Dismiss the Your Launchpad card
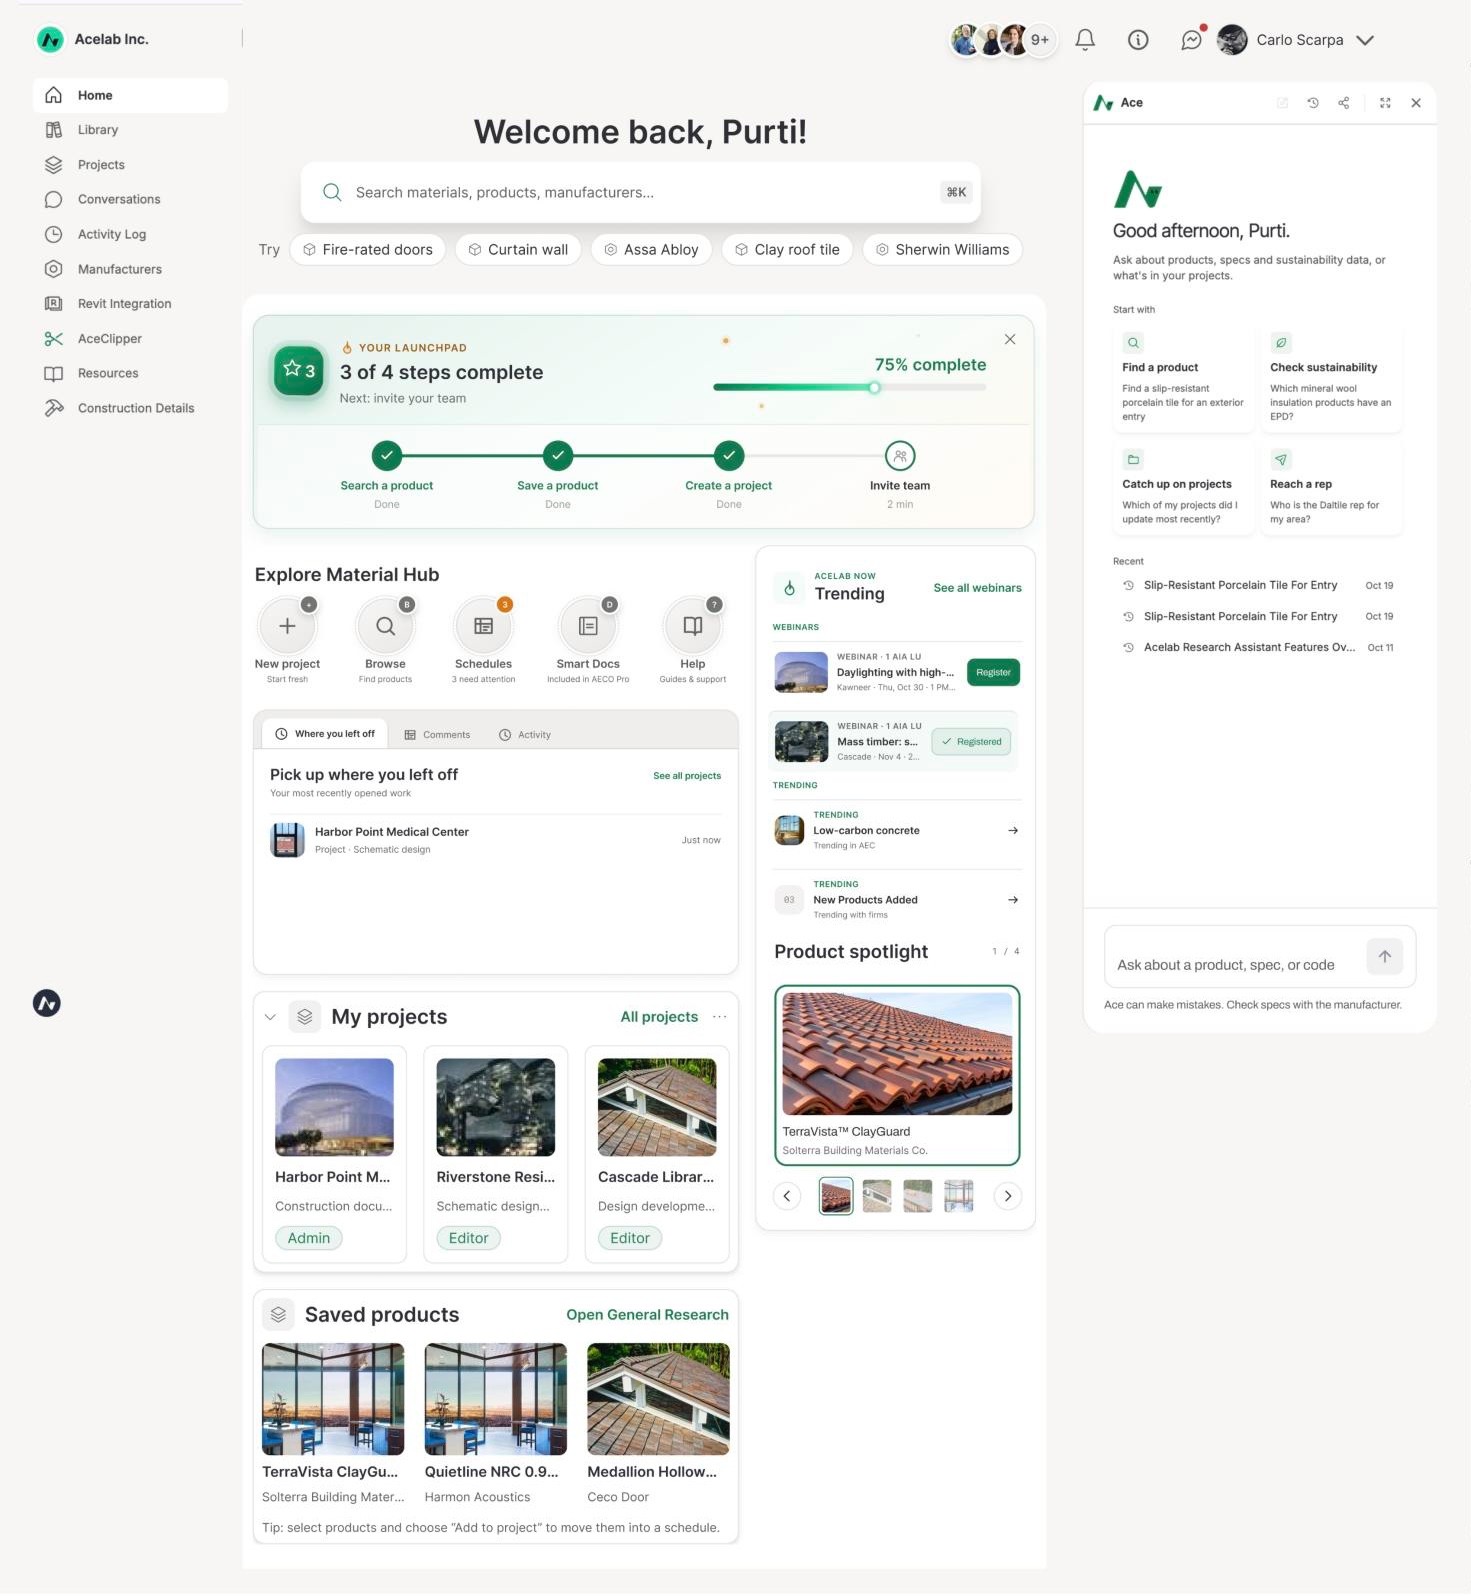Image resolution: width=1471 pixels, height=1596 pixels. [1010, 339]
